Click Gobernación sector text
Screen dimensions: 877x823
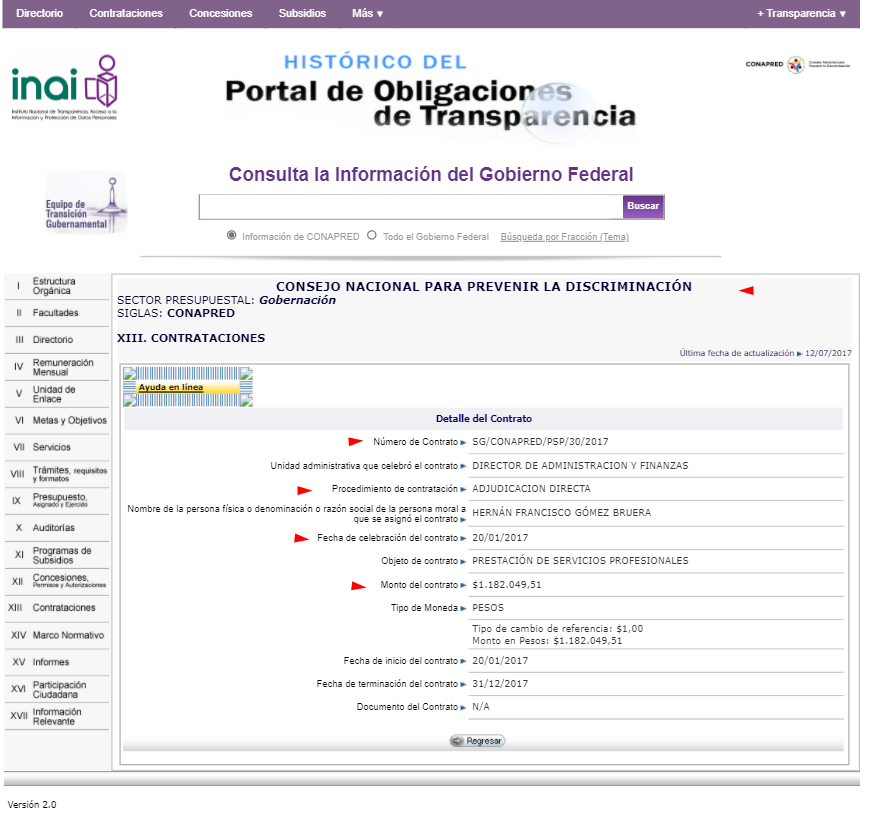pyautogui.click(x=297, y=300)
